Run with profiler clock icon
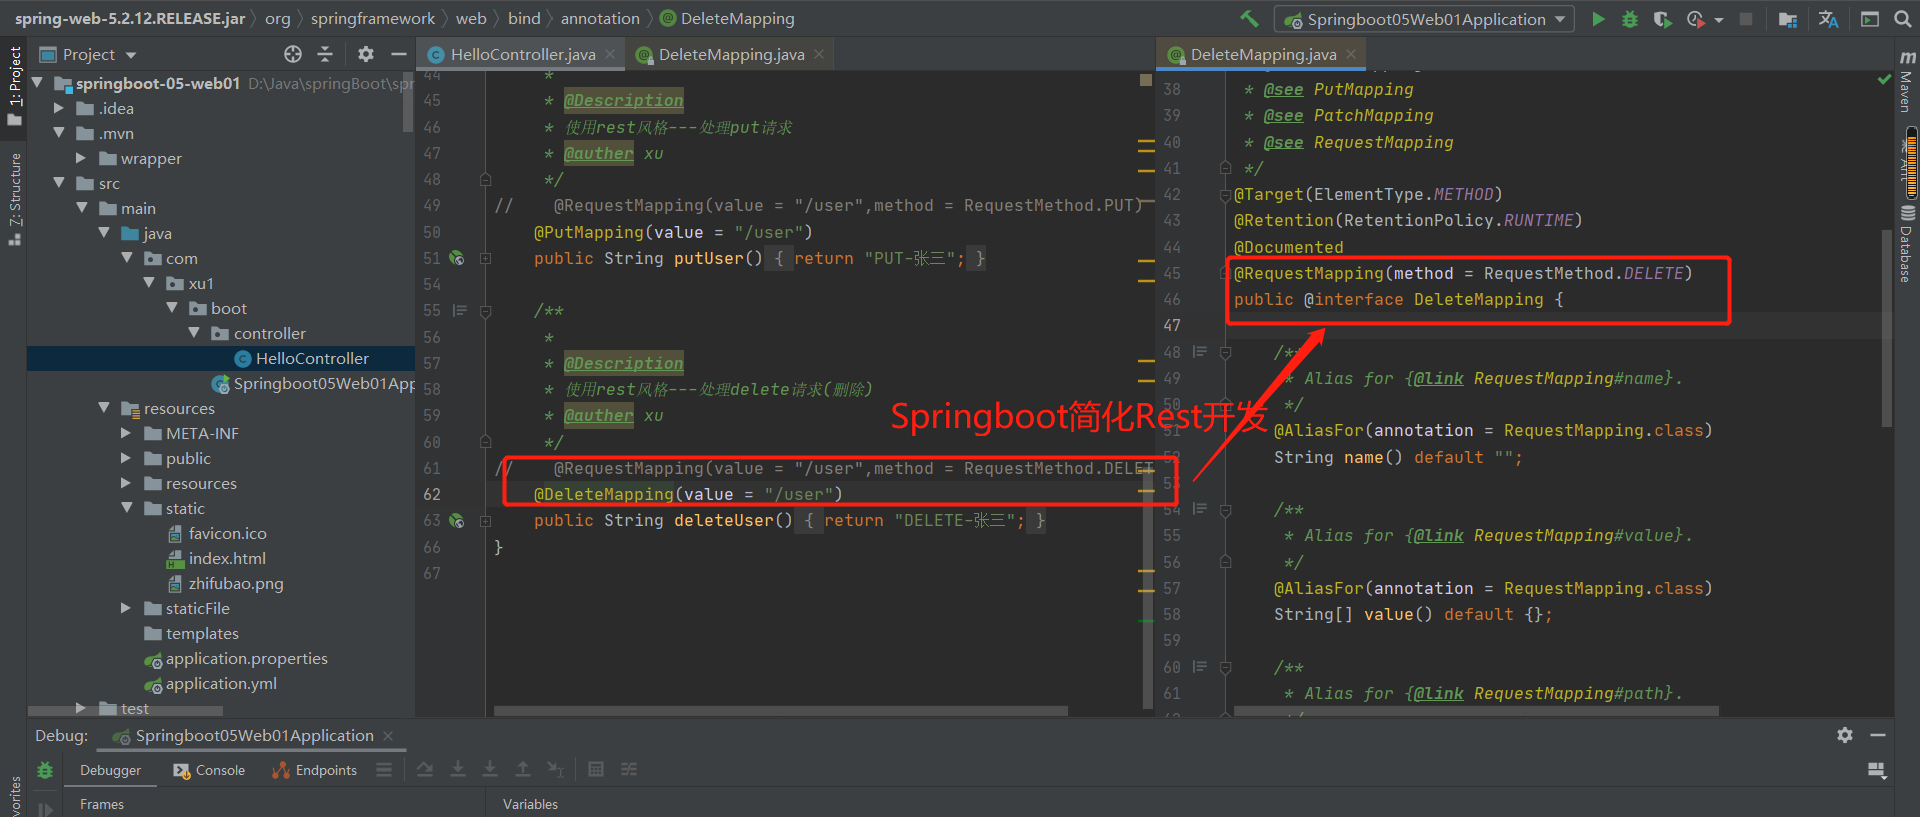Screen dimensions: 1920x817 click(1695, 19)
